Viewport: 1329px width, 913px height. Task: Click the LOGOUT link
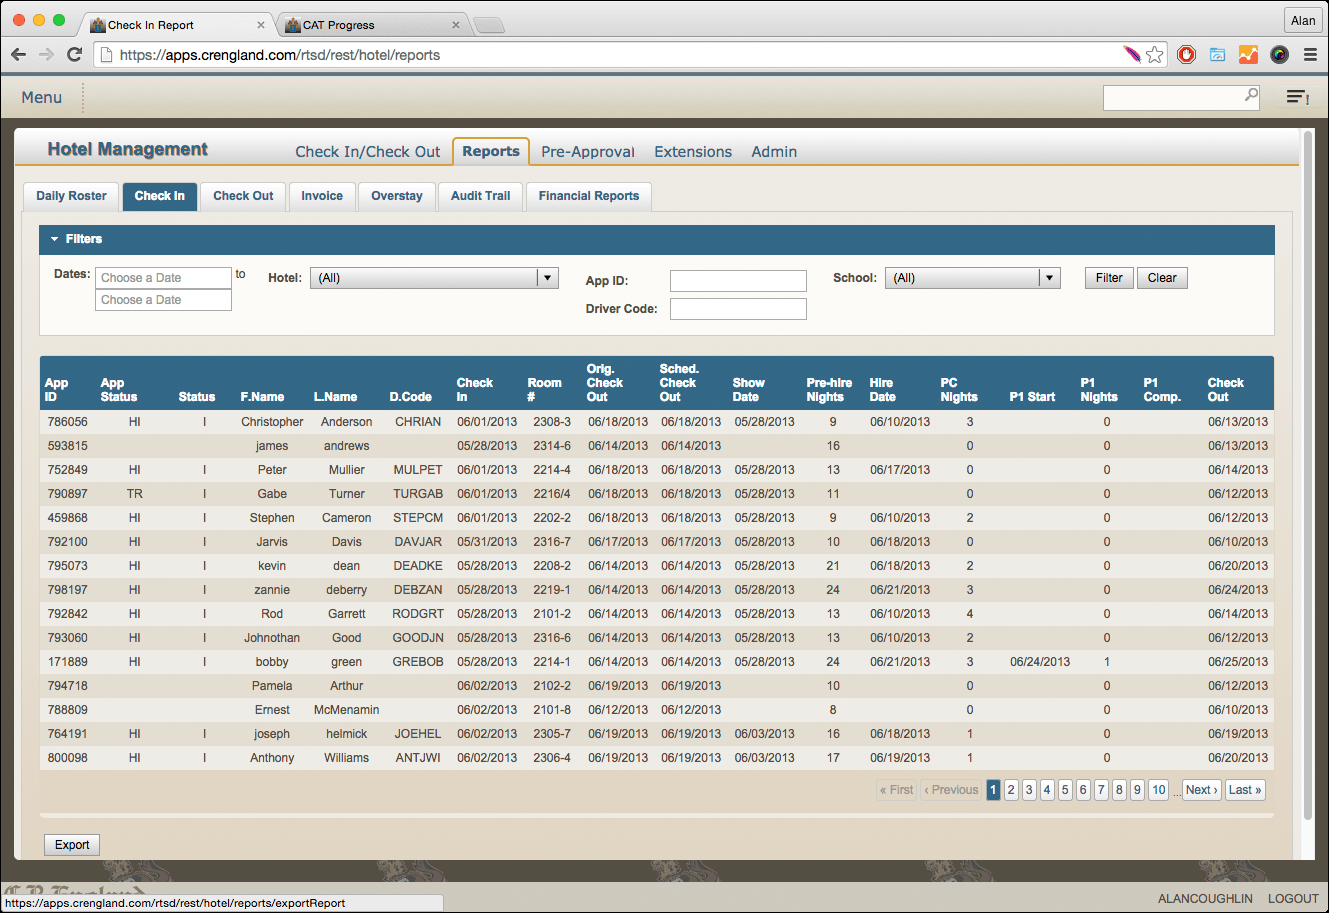click(1293, 899)
